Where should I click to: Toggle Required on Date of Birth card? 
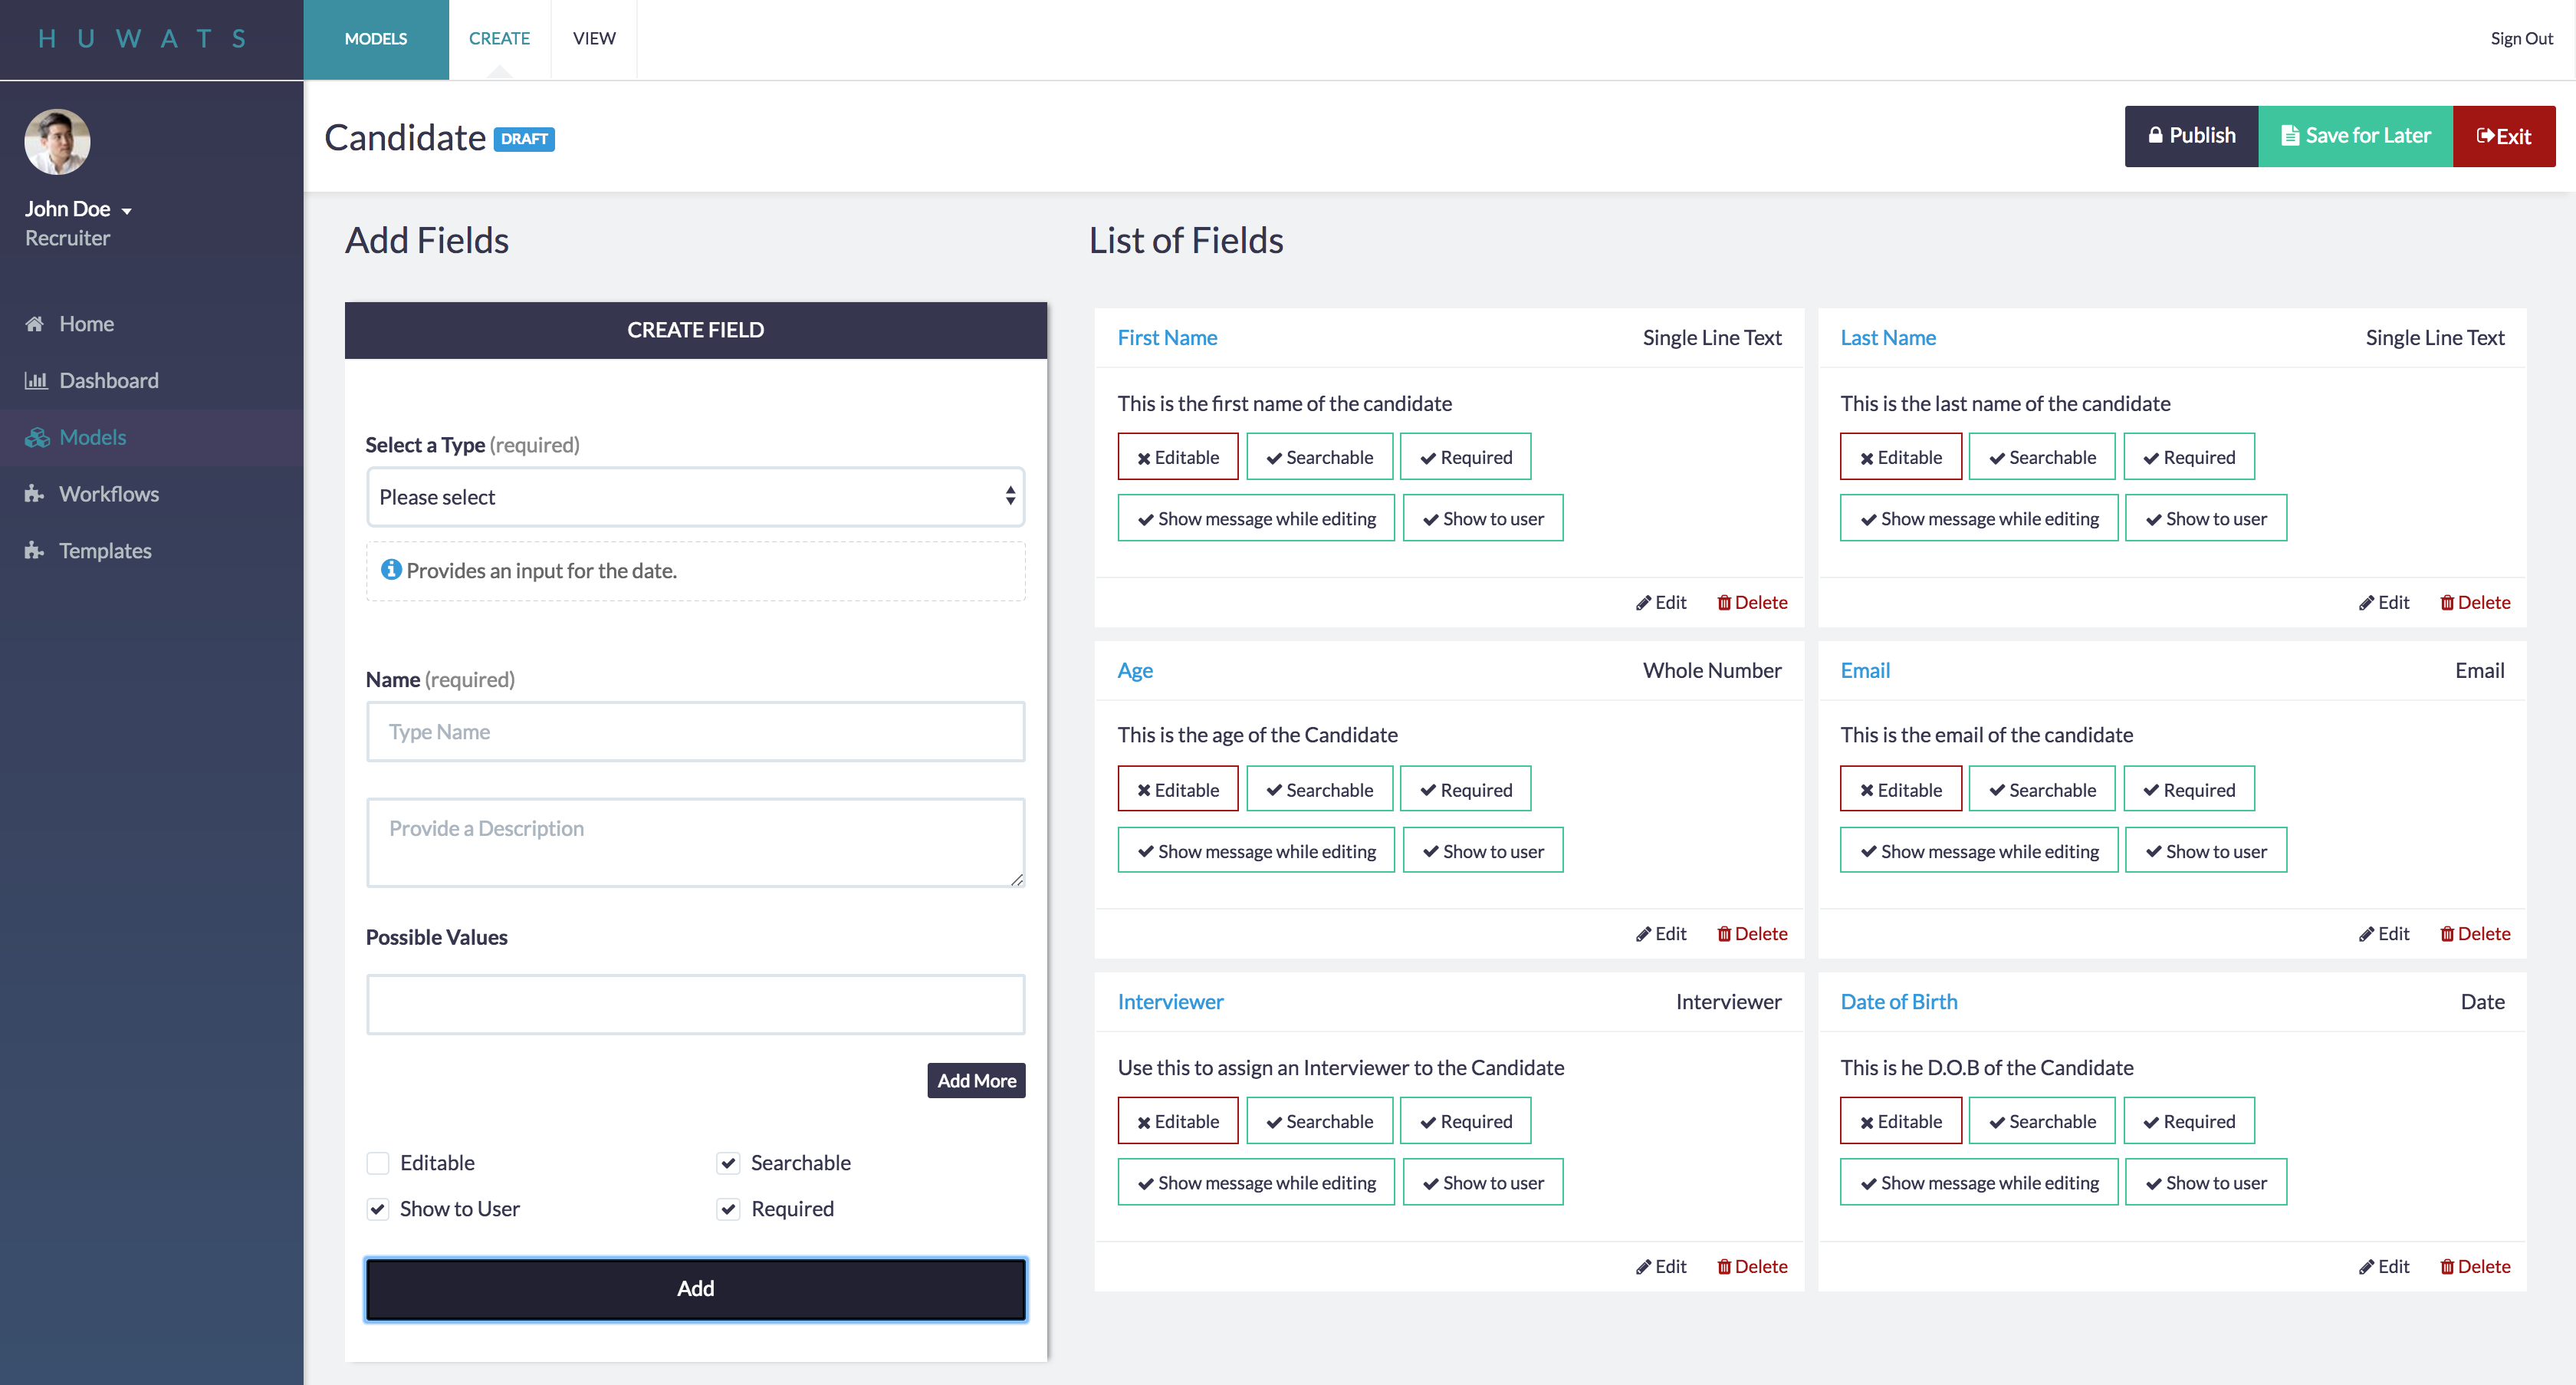2188,1121
